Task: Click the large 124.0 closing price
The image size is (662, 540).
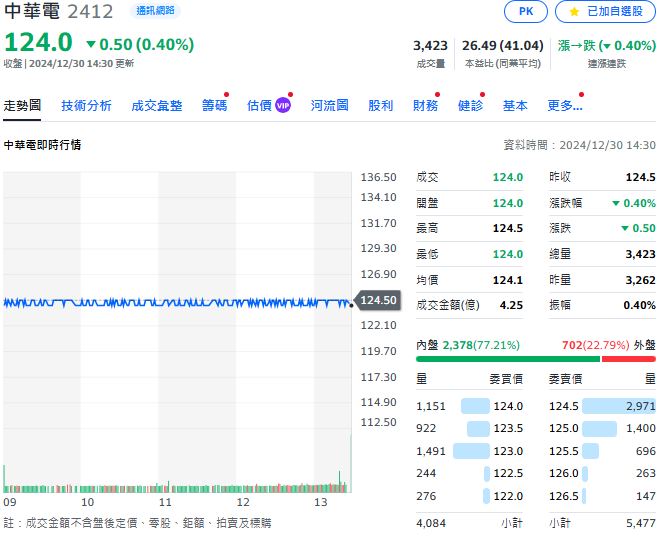Action: click(x=38, y=43)
